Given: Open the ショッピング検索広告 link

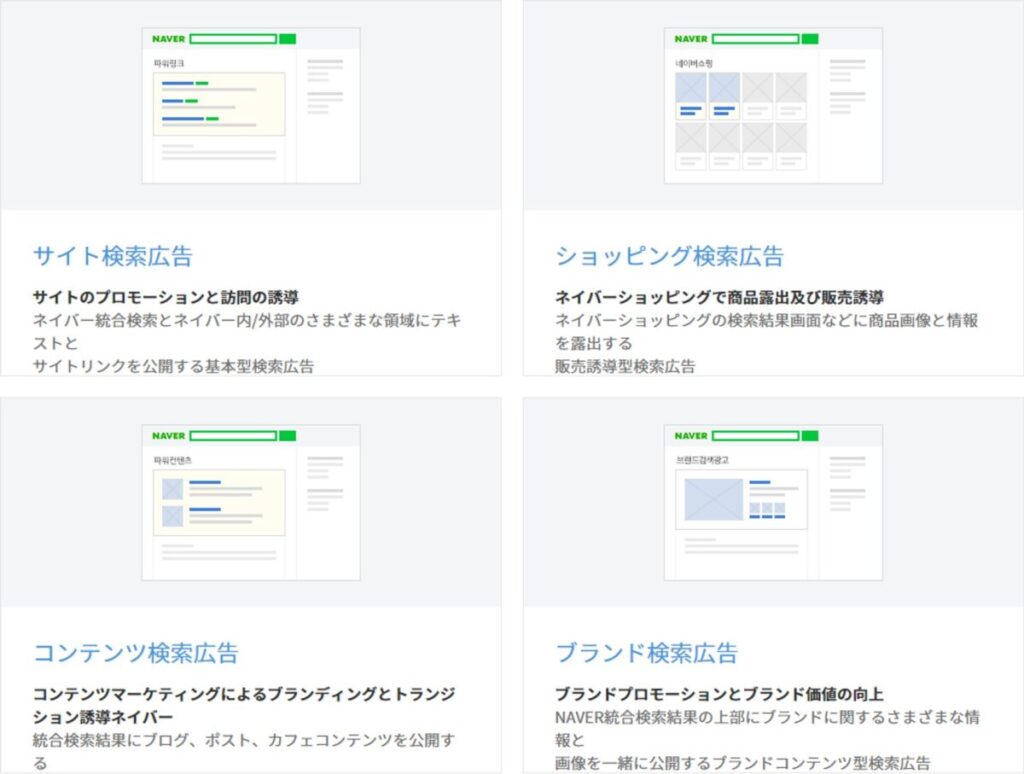Looking at the screenshot, I should pos(669,255).
